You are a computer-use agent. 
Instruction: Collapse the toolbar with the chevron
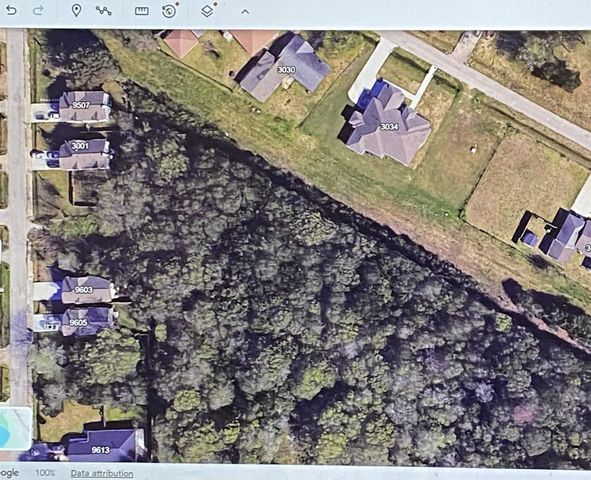click(x=245, y=12)
